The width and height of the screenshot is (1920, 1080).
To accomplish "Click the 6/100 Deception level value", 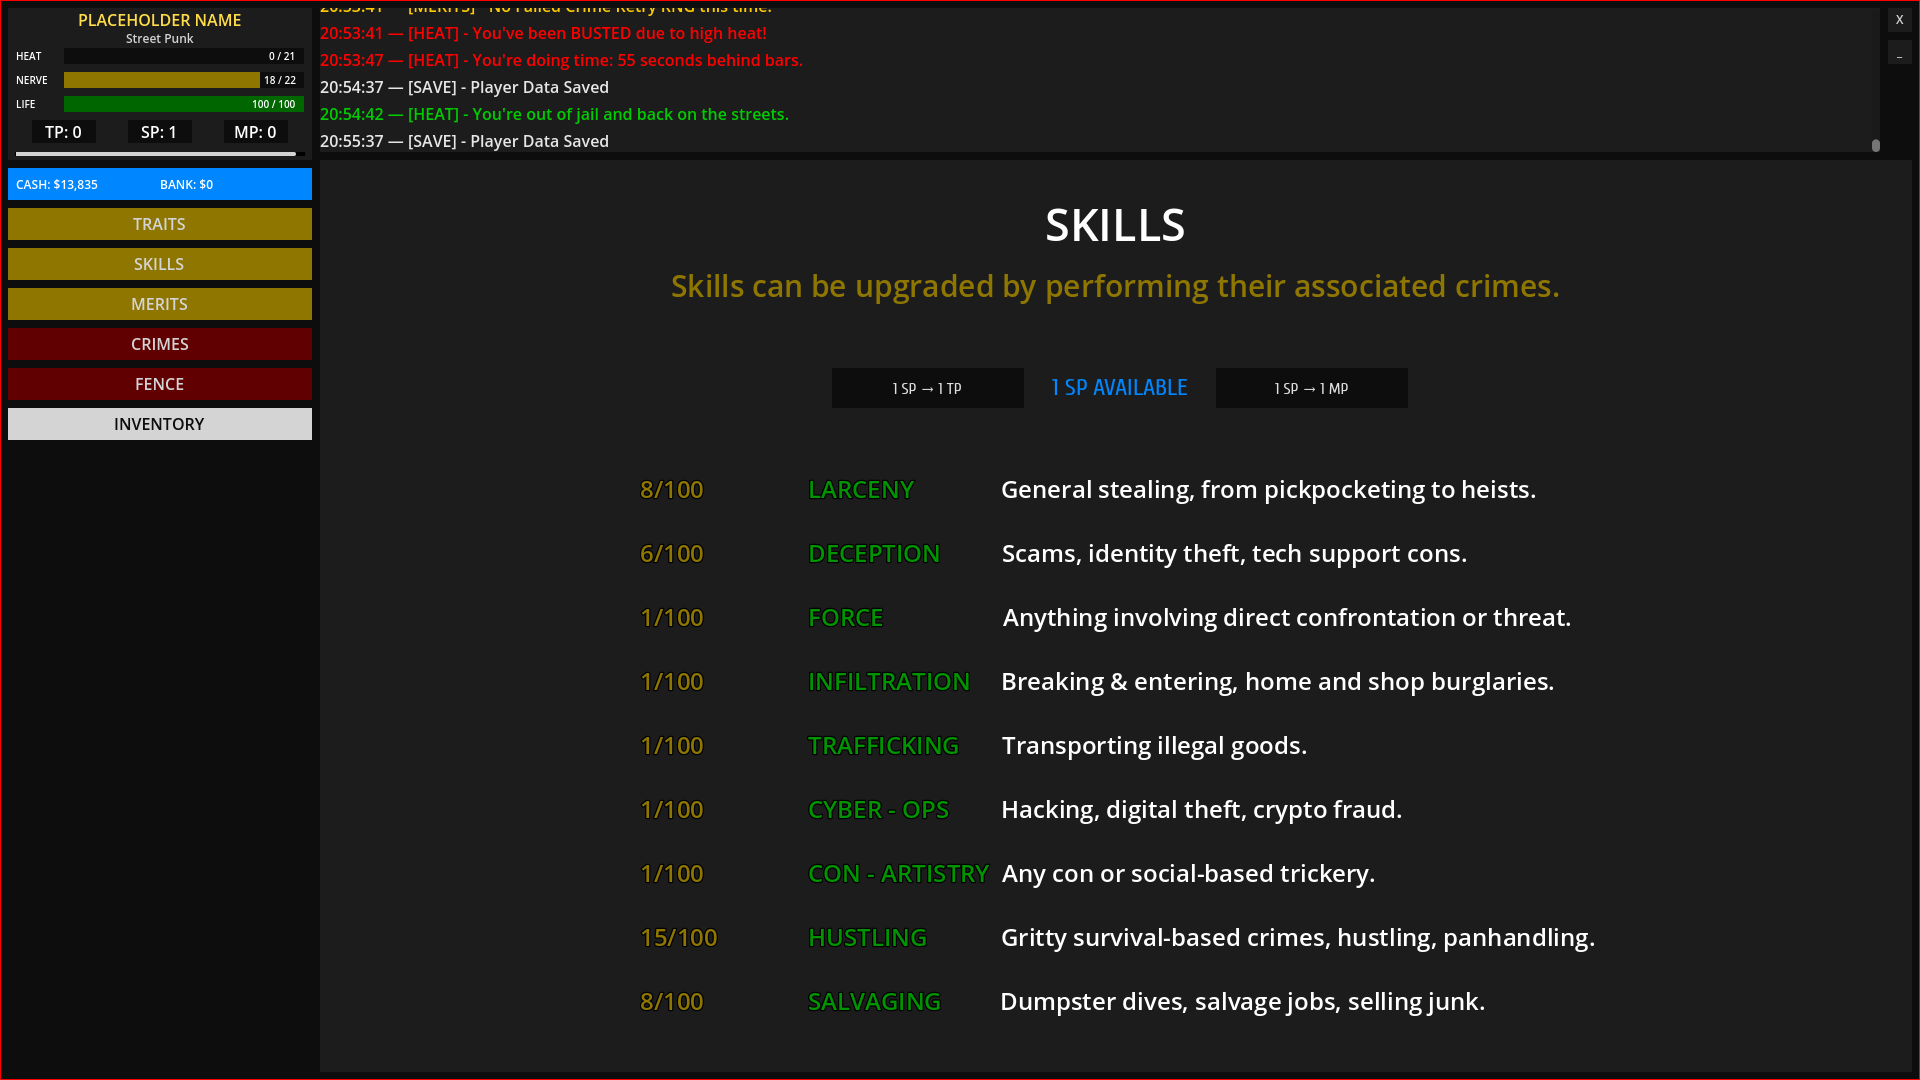I will click(x=672, y=553).
